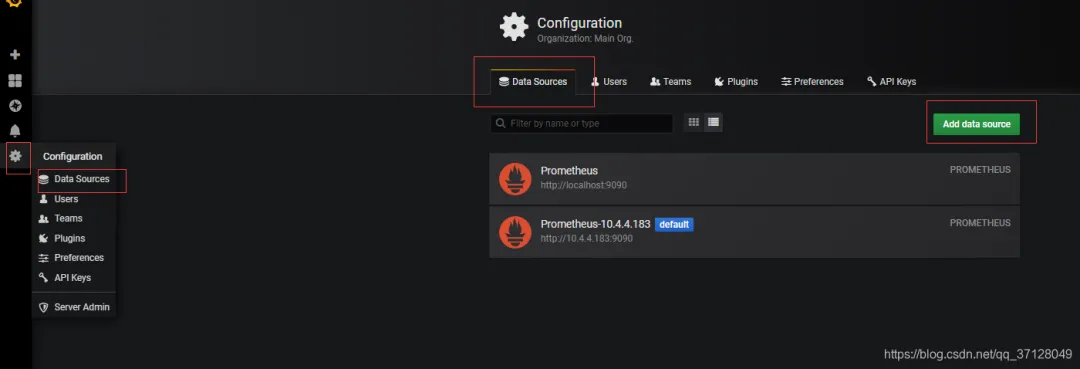
Task: Click the Configuration gear icon in sidebar
Action: (x=15, y=156)
